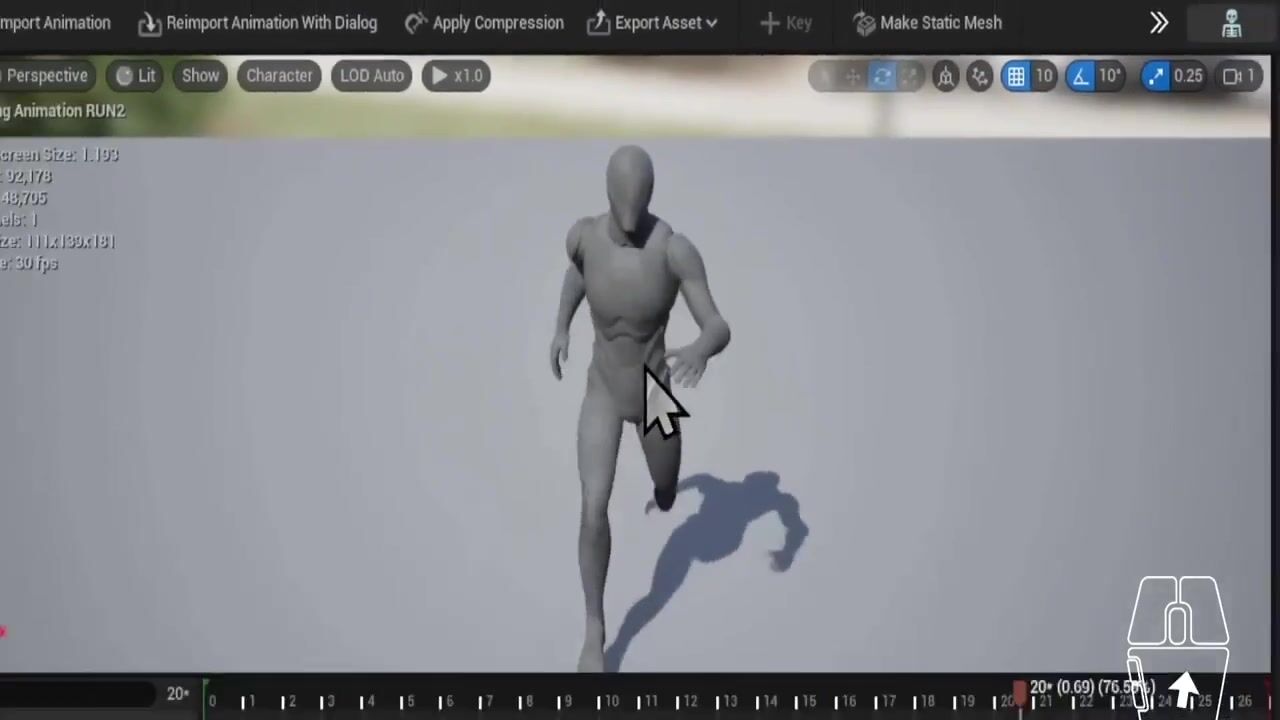Image resolution: width=1280 pixels, height=720 pixels.
Task: Open the camera speed setting
Action: 1240,76
